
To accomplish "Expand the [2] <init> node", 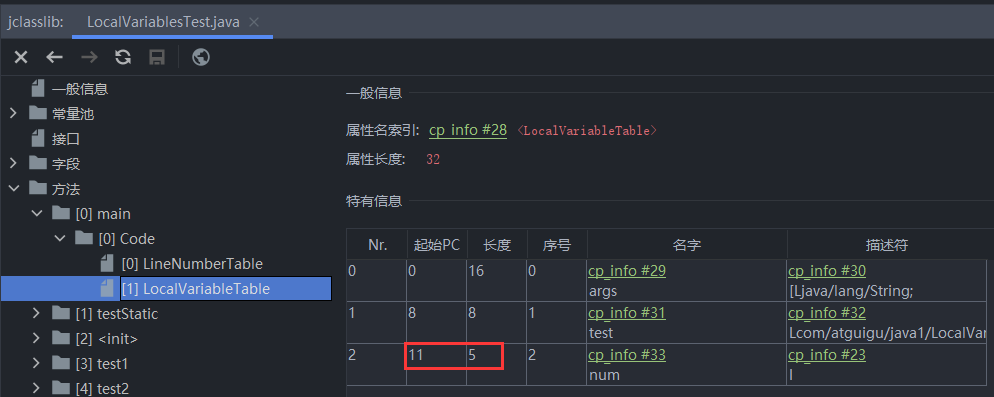I will point(37,339).
